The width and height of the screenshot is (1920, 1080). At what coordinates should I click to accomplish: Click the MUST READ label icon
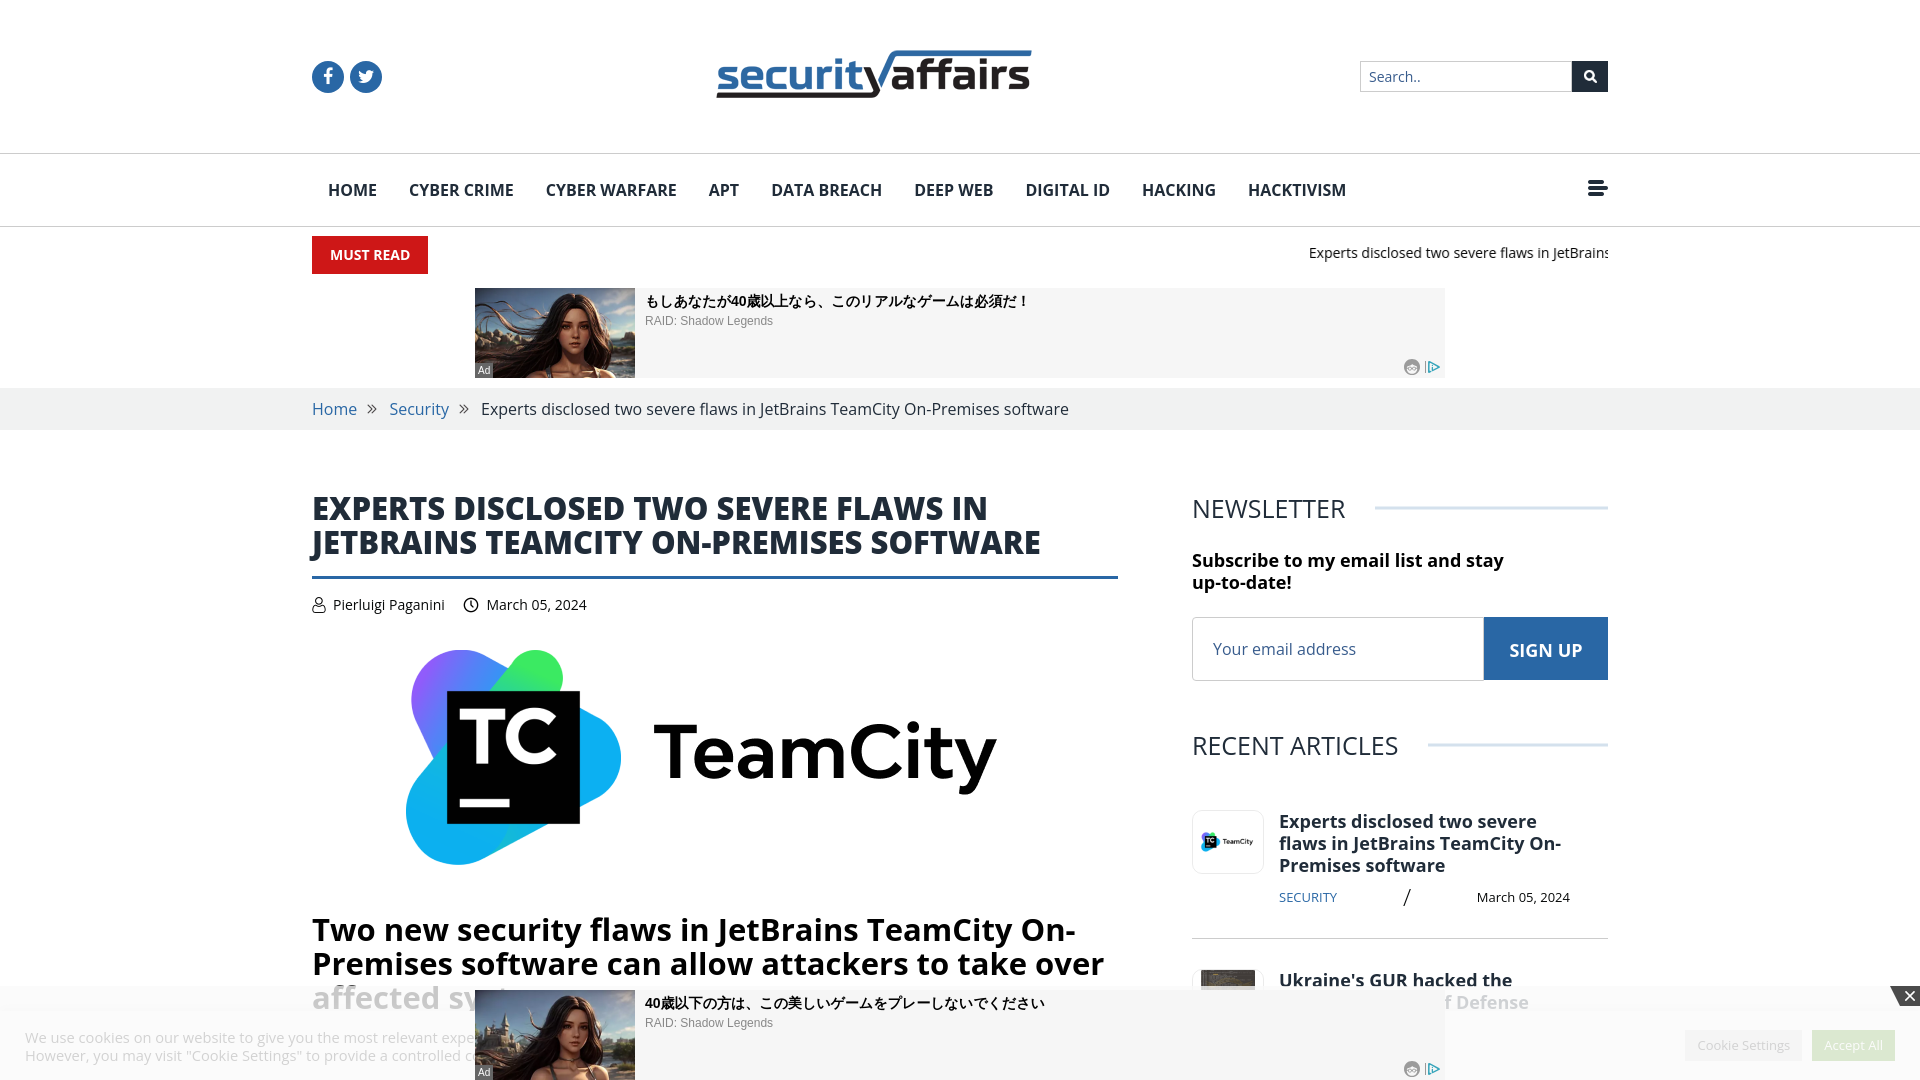pyautogui.click(x=369, y=253)
